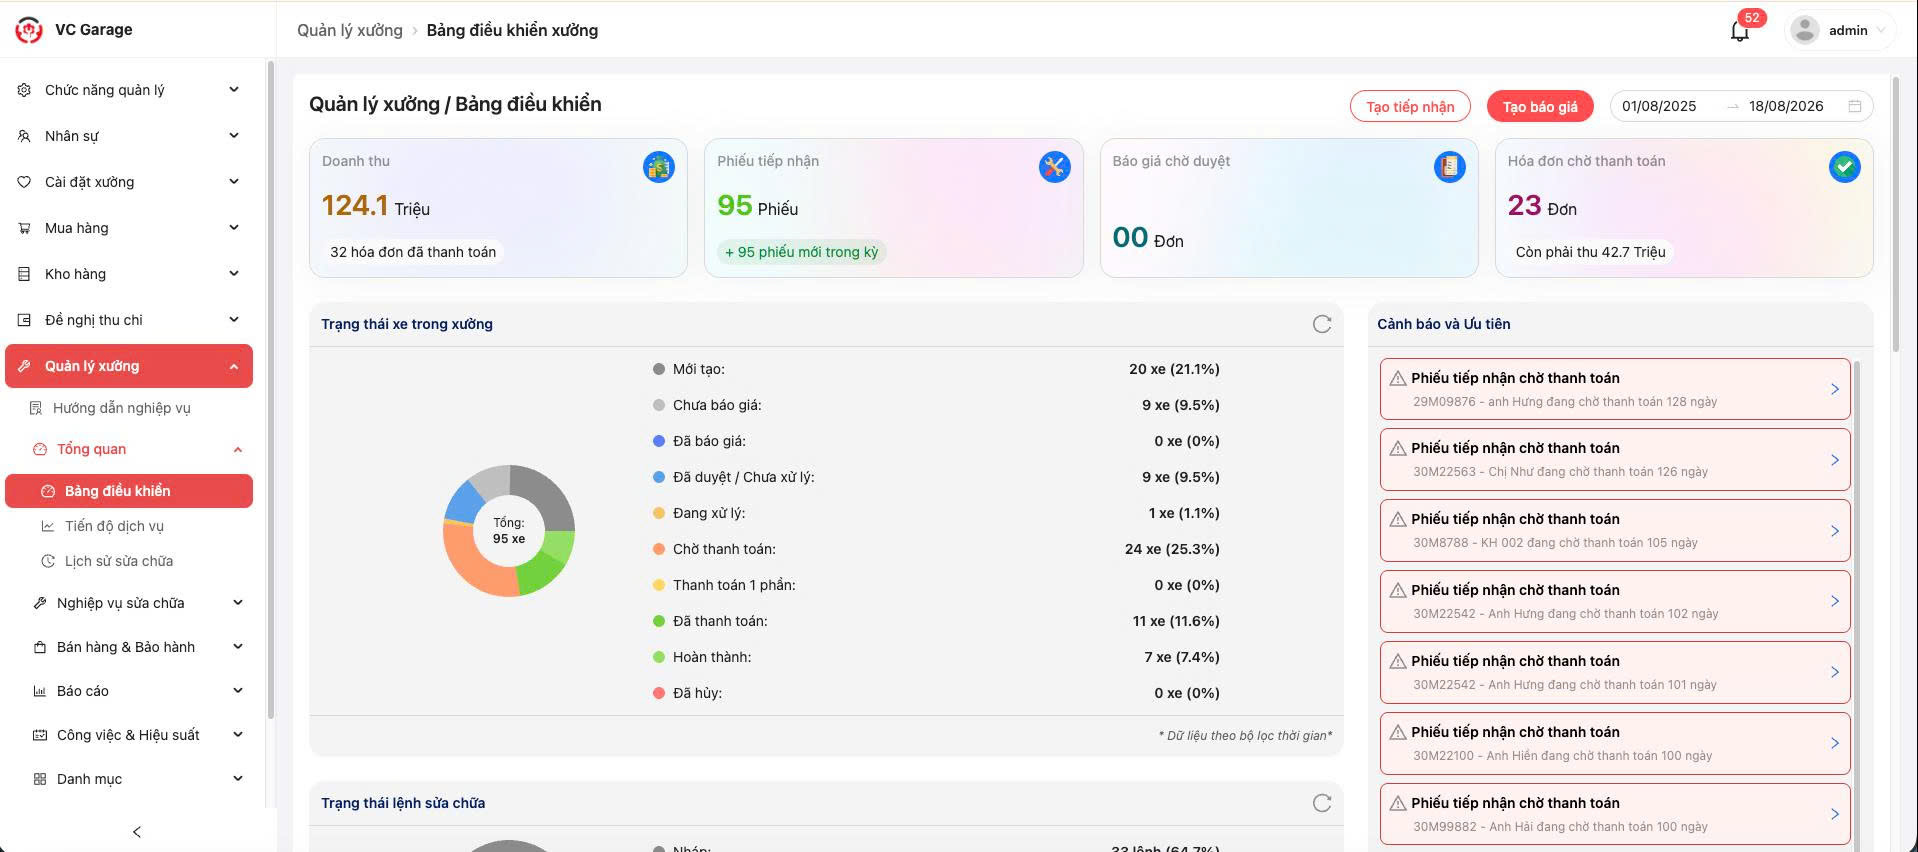Click the vehicle status donut chart
The width and height of the screenshot is (1918, 852).
(509, 531)
